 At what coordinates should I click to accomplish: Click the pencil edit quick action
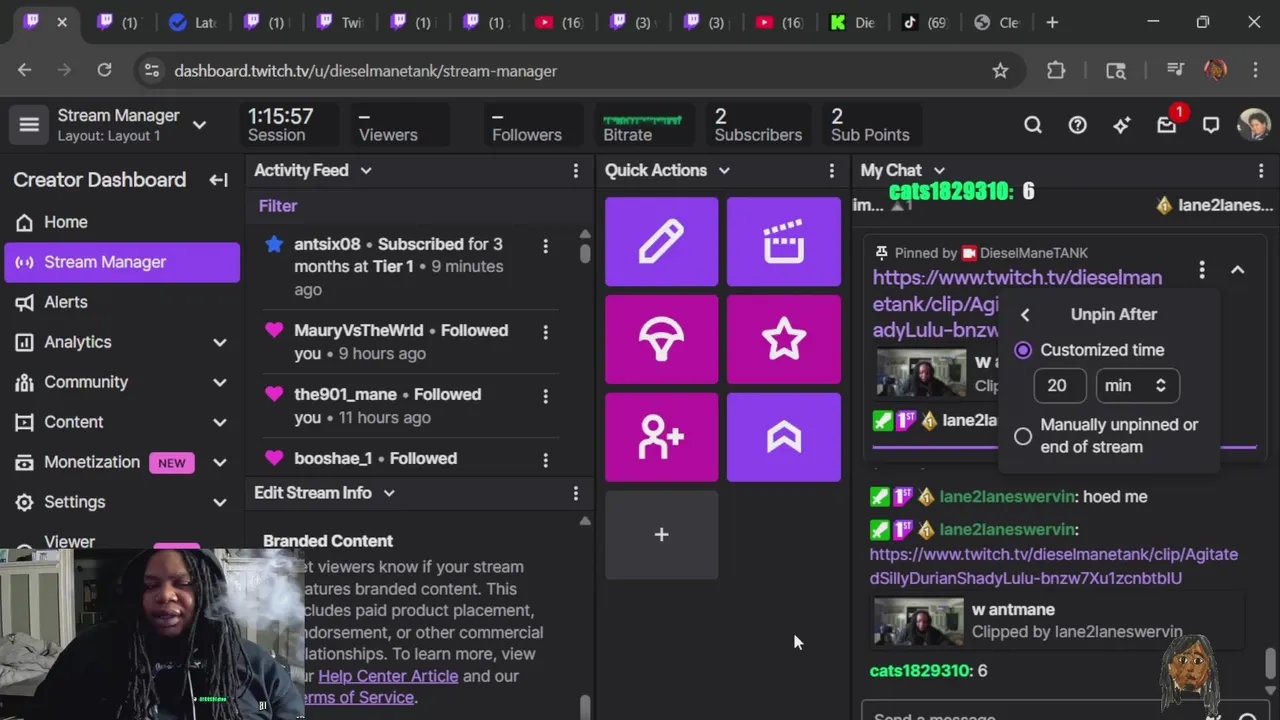(661, 241)
